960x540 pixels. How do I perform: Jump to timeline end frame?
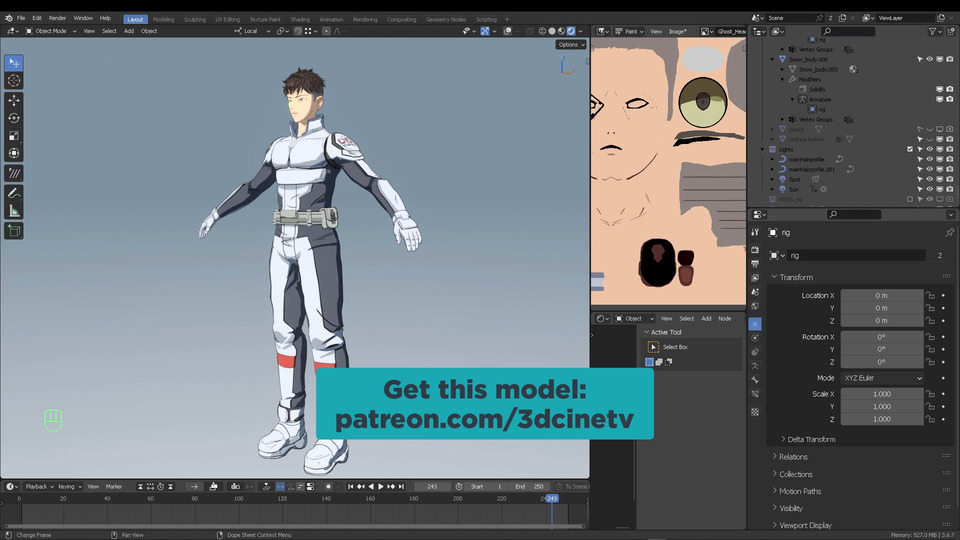(x=401, y=487)
